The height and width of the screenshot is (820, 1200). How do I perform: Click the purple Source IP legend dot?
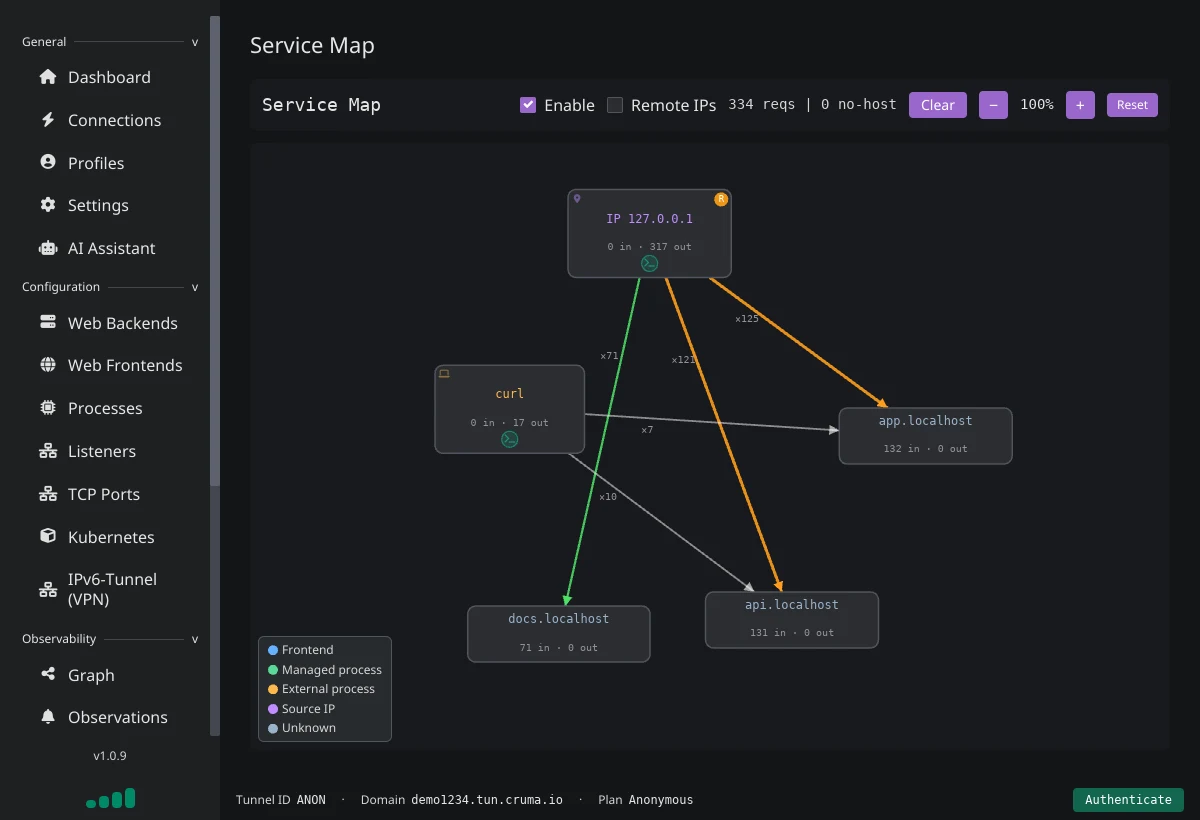[273, 709]
